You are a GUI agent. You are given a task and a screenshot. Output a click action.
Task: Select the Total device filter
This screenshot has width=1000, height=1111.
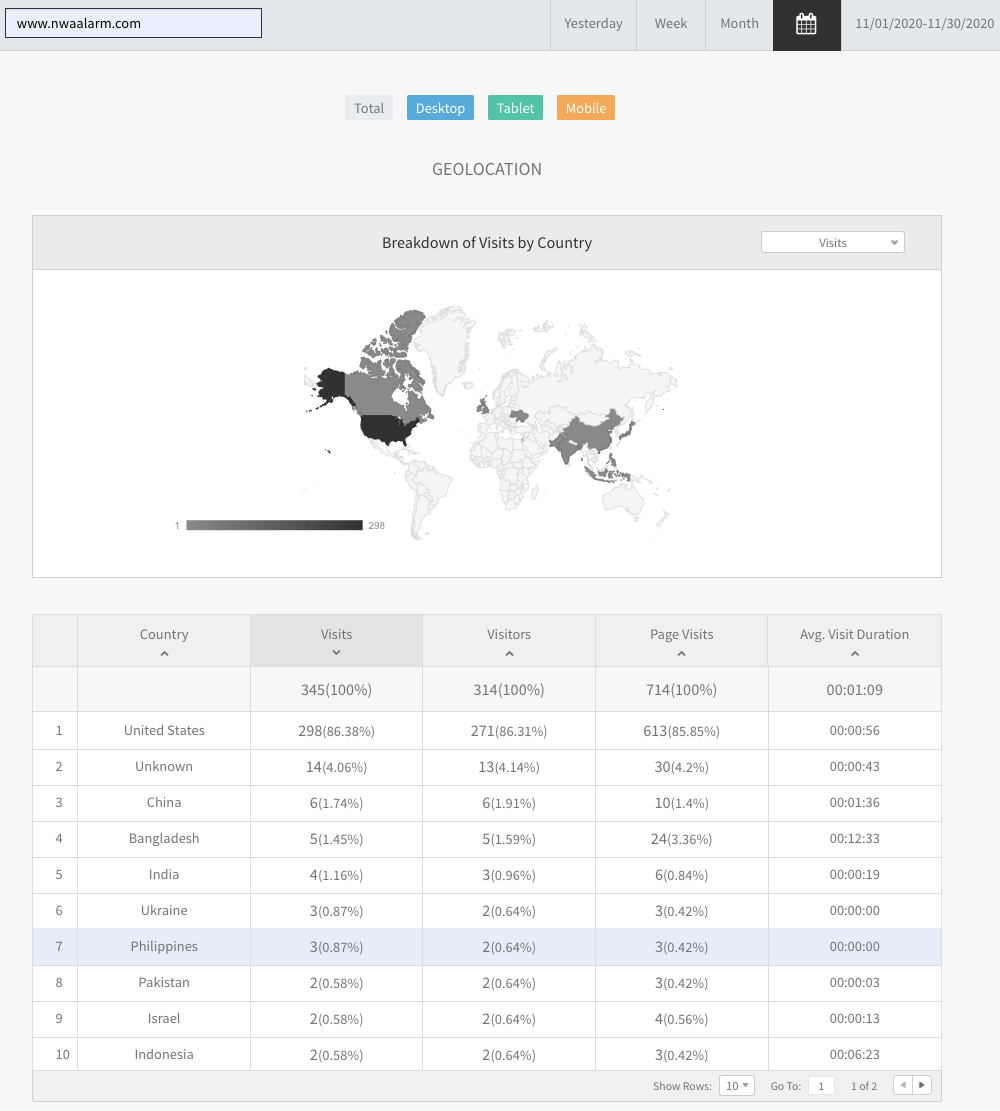click(x=369, y=108)
